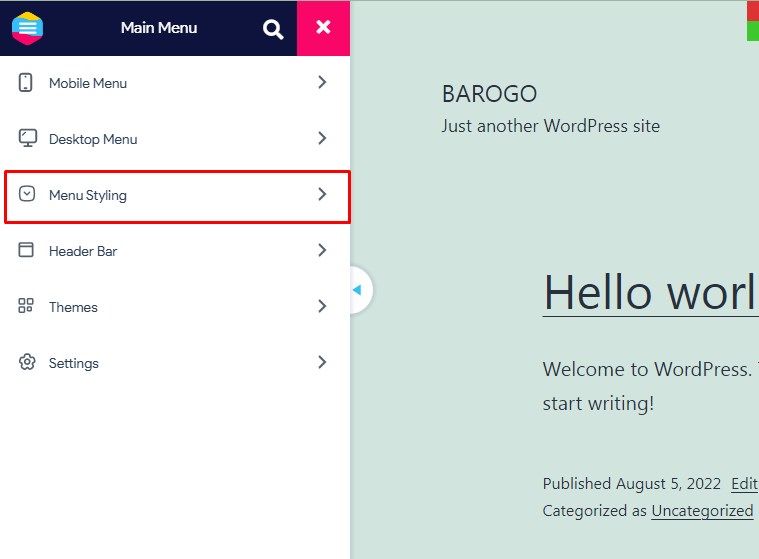Click the Header Bar window icon
Image resolution: width=759 pixels, height=559 pixels.
(x=26, y=251)
